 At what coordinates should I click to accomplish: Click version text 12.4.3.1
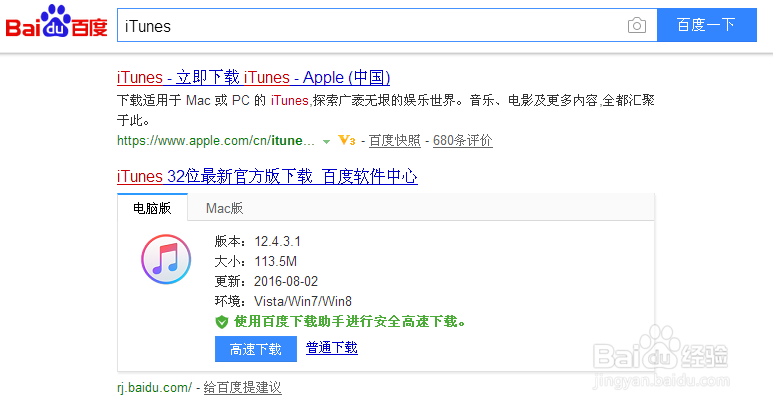(278, 241)
